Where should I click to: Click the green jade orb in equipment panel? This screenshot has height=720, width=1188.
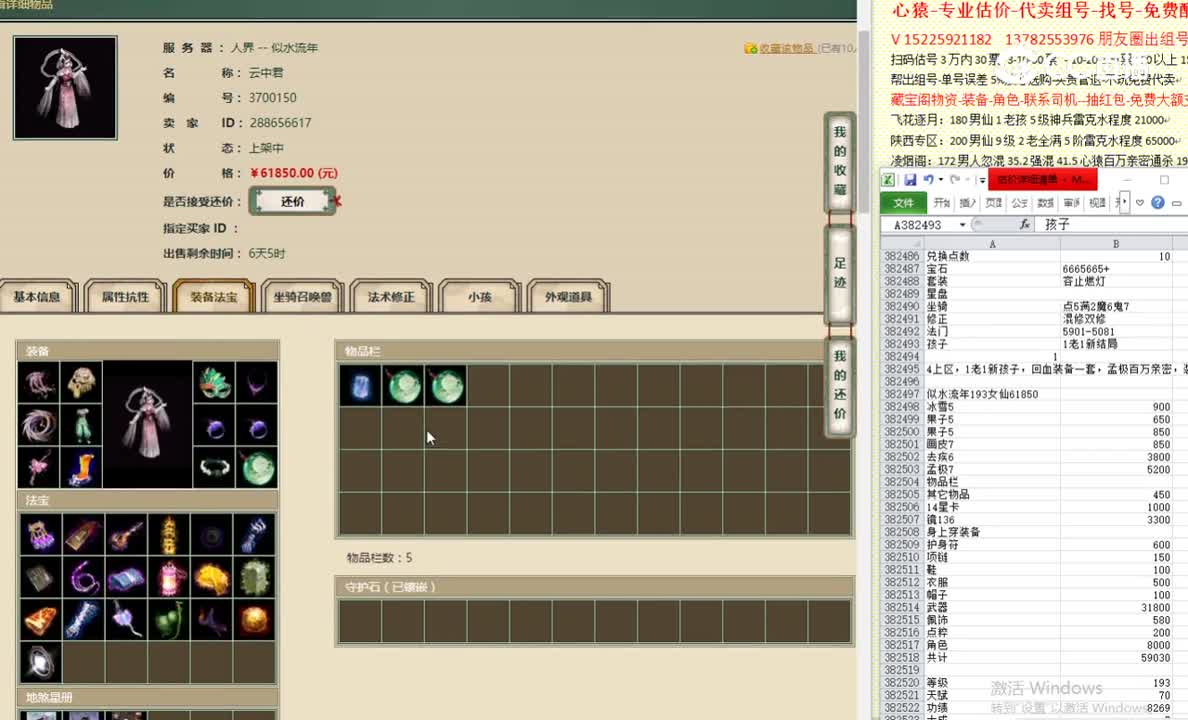click(257, 468)
